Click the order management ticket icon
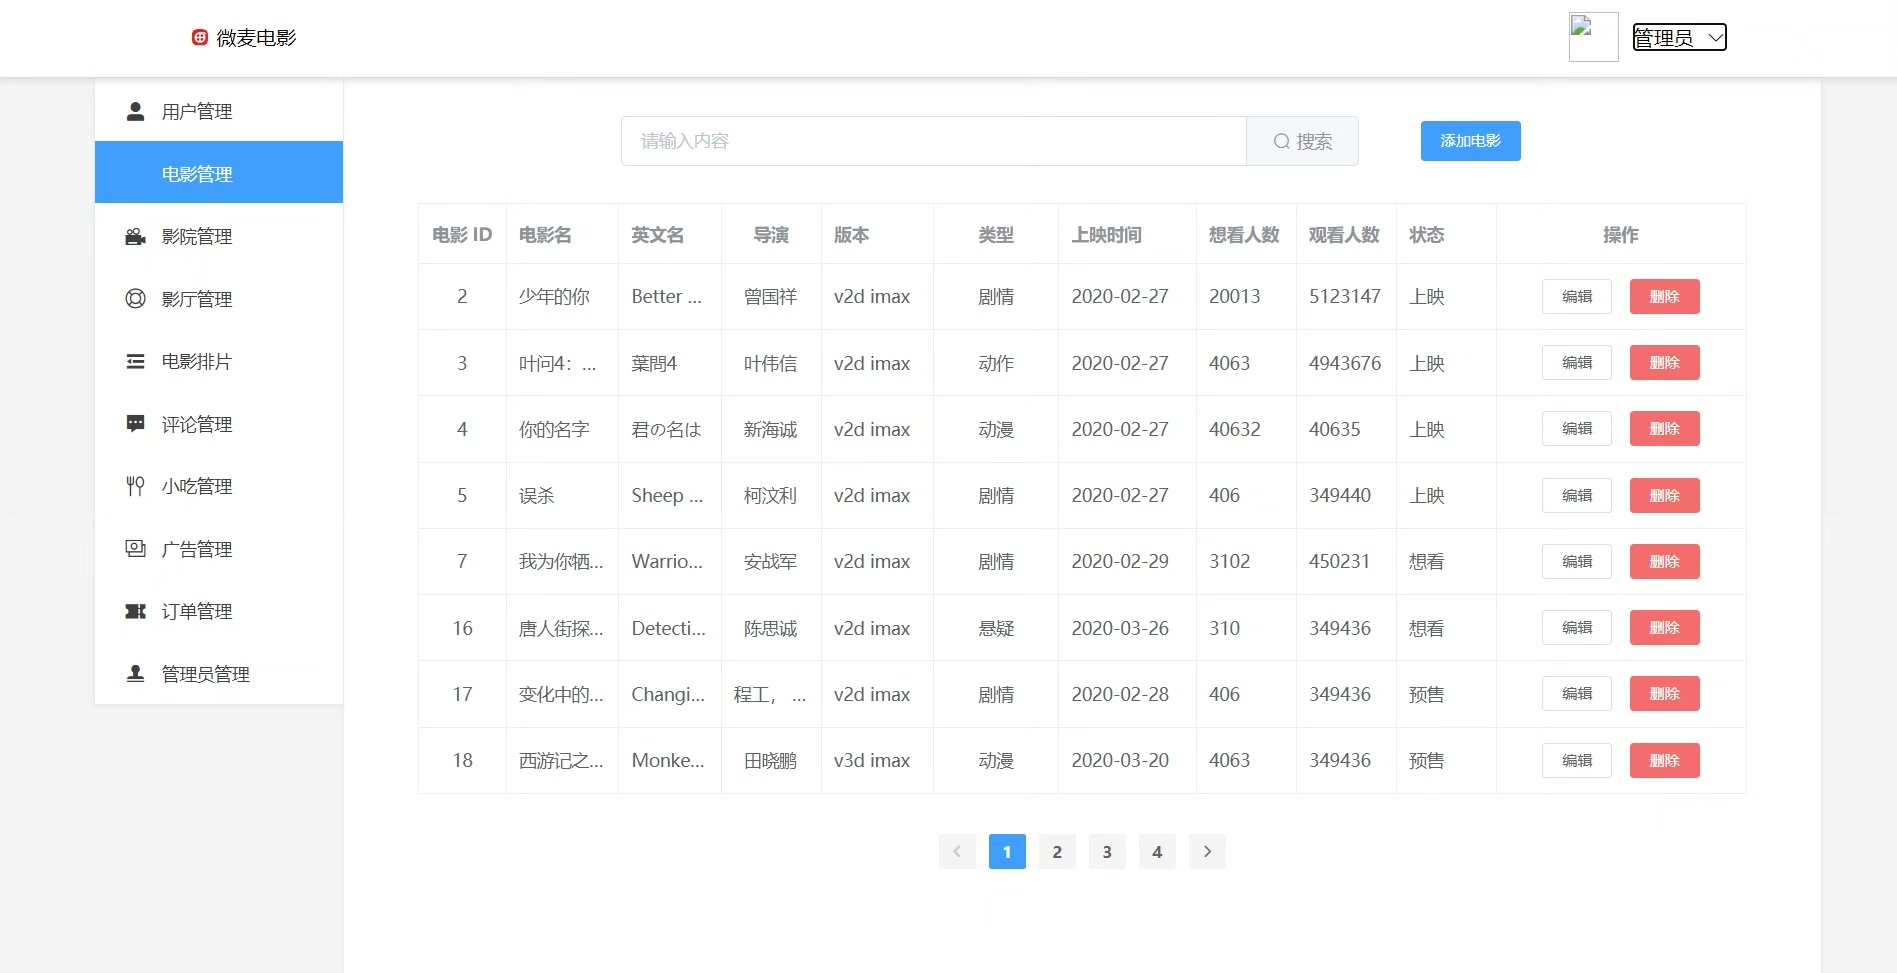The image size is (1897, 973). coord(135,611)
